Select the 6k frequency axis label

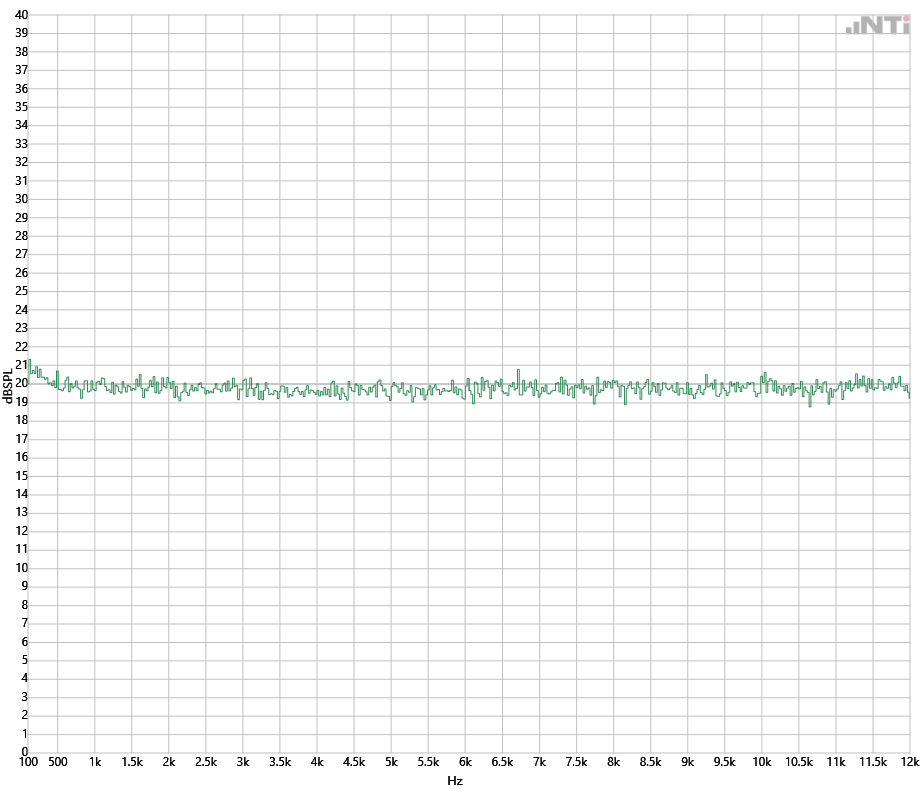[465, 763]
